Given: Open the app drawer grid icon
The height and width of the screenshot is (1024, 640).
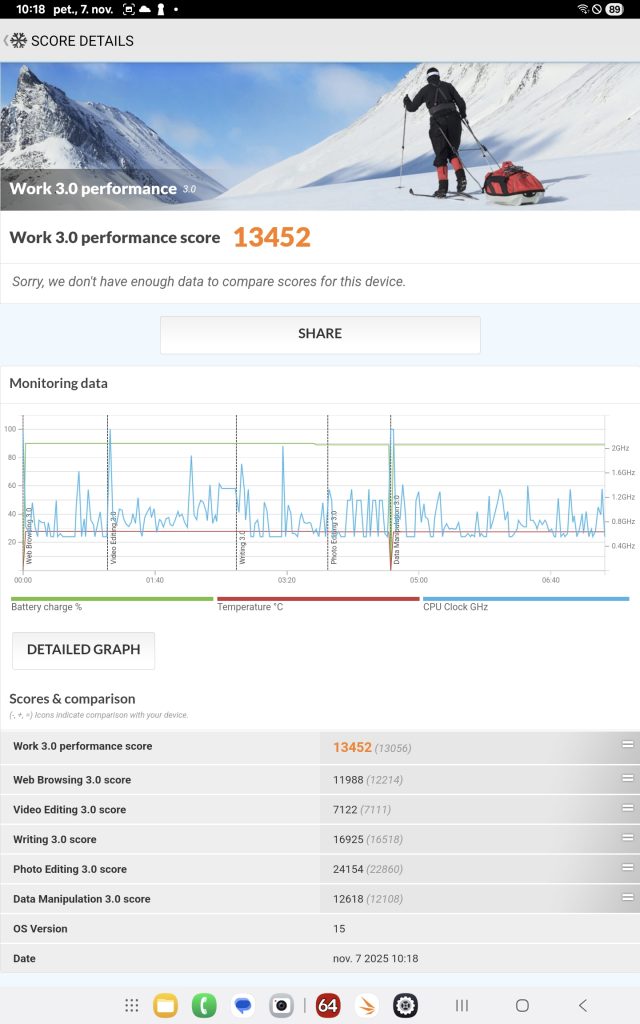Looking at the screenshot, I should (131, 1006).
